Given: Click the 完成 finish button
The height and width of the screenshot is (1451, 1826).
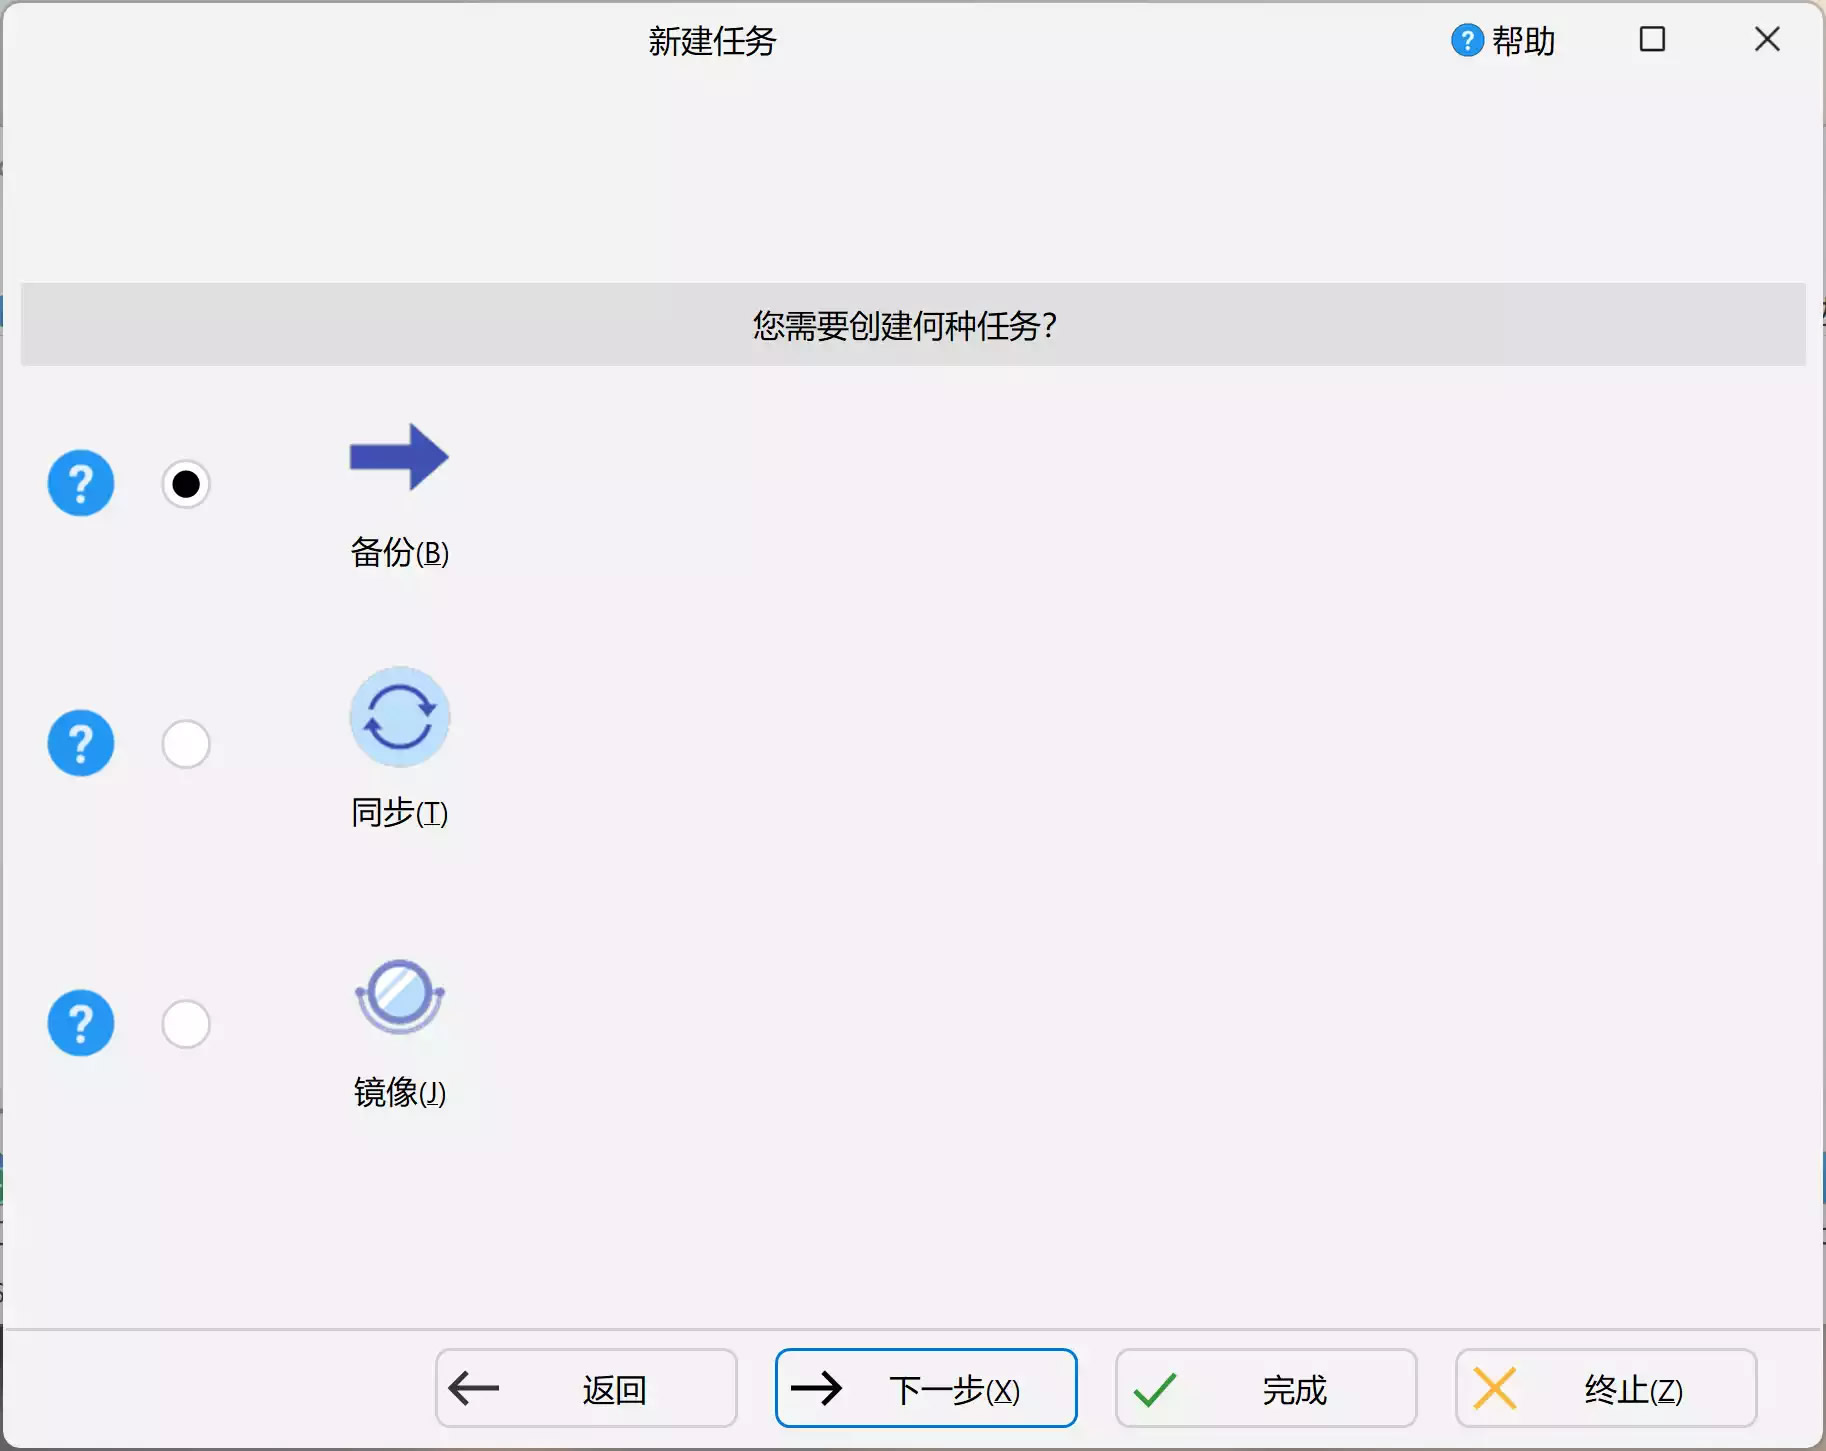Looking at the screenshot, I should click(1264, 1388).
